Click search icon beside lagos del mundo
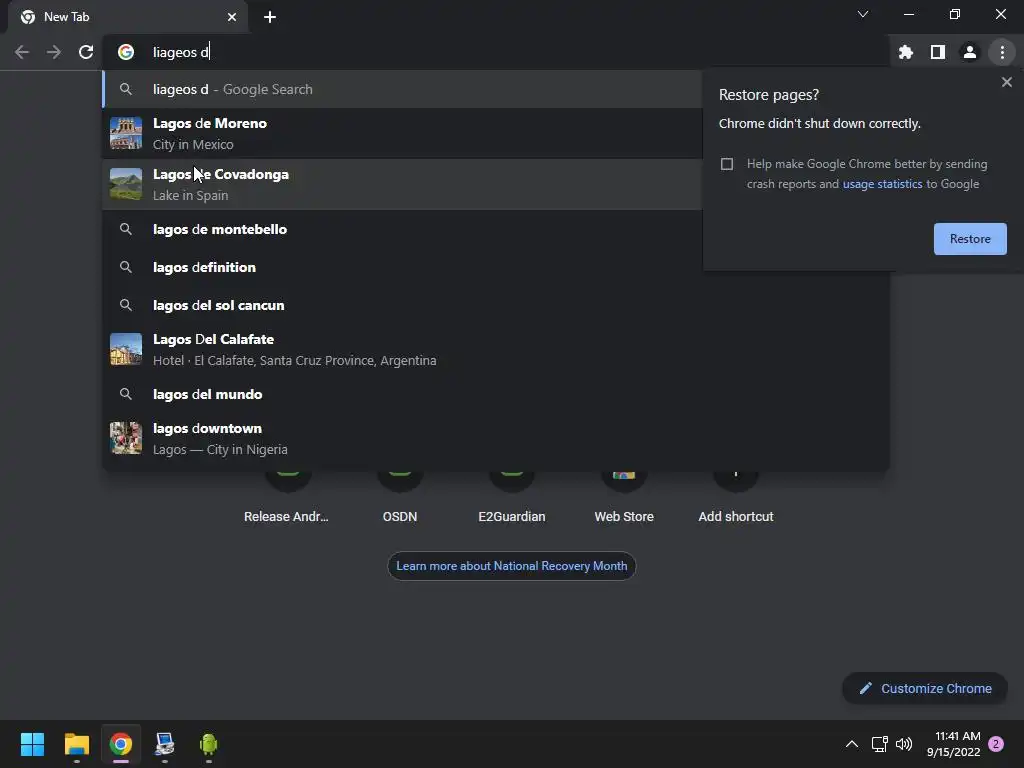This screenshot has width=1024, height=768. click(125, 394)
